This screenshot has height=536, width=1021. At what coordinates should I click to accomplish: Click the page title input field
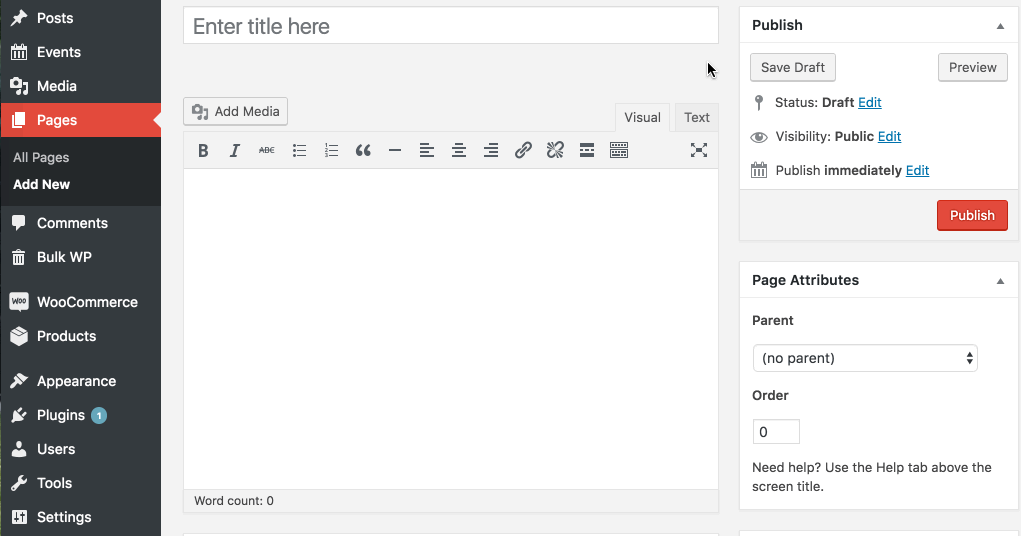click(x=450, y=27)
